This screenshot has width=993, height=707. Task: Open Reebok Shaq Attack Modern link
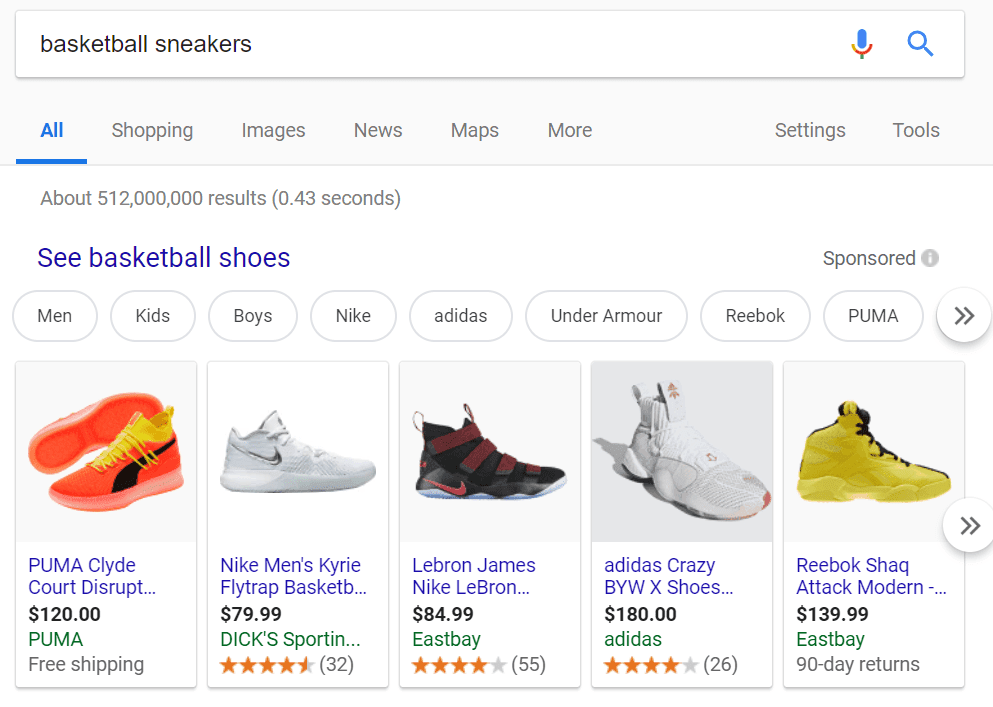(x=871, y=576)
